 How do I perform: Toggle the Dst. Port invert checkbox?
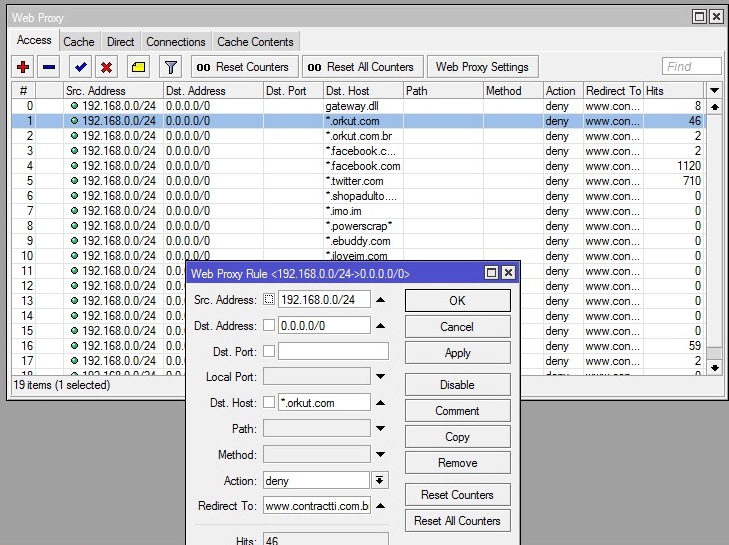click(x=269, y=351)
